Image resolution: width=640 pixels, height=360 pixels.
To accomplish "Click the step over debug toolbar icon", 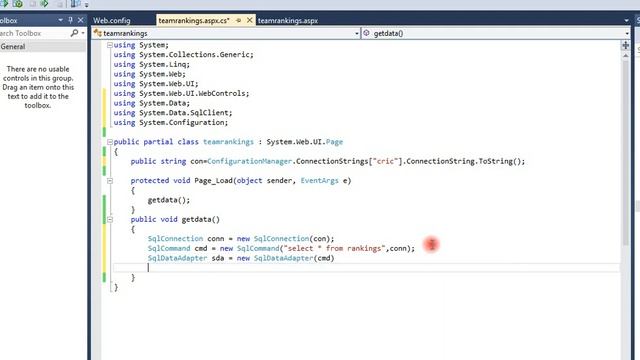I will [44, 4].
